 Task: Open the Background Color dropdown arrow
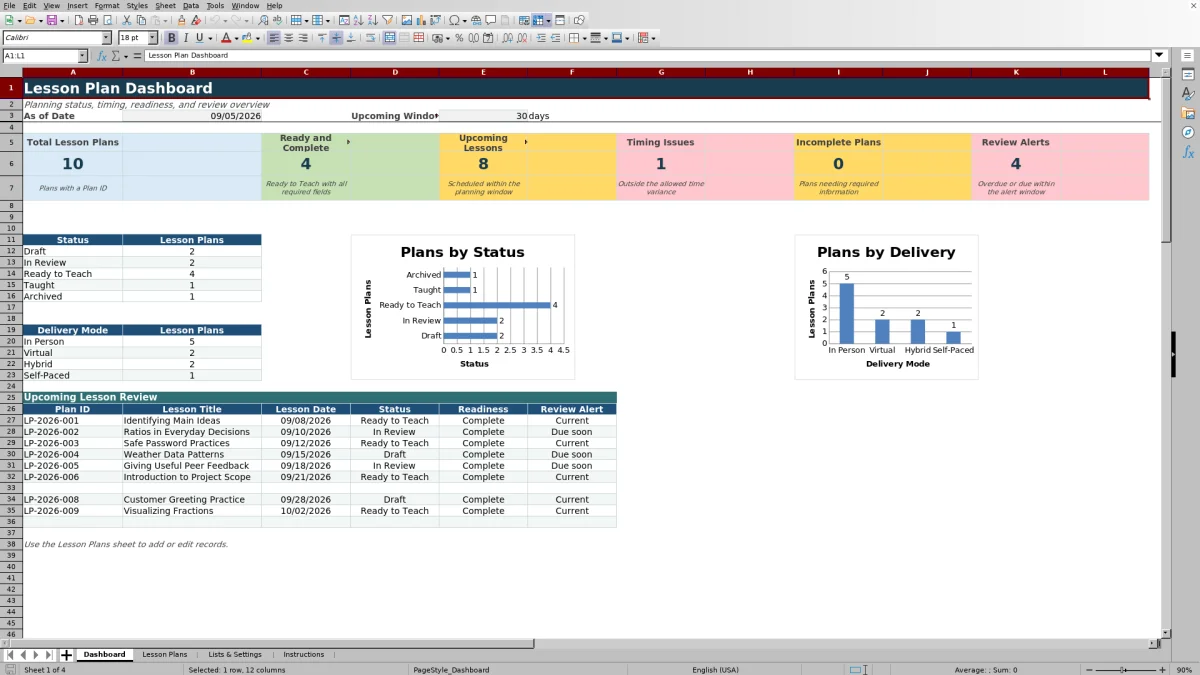(257, 38)
